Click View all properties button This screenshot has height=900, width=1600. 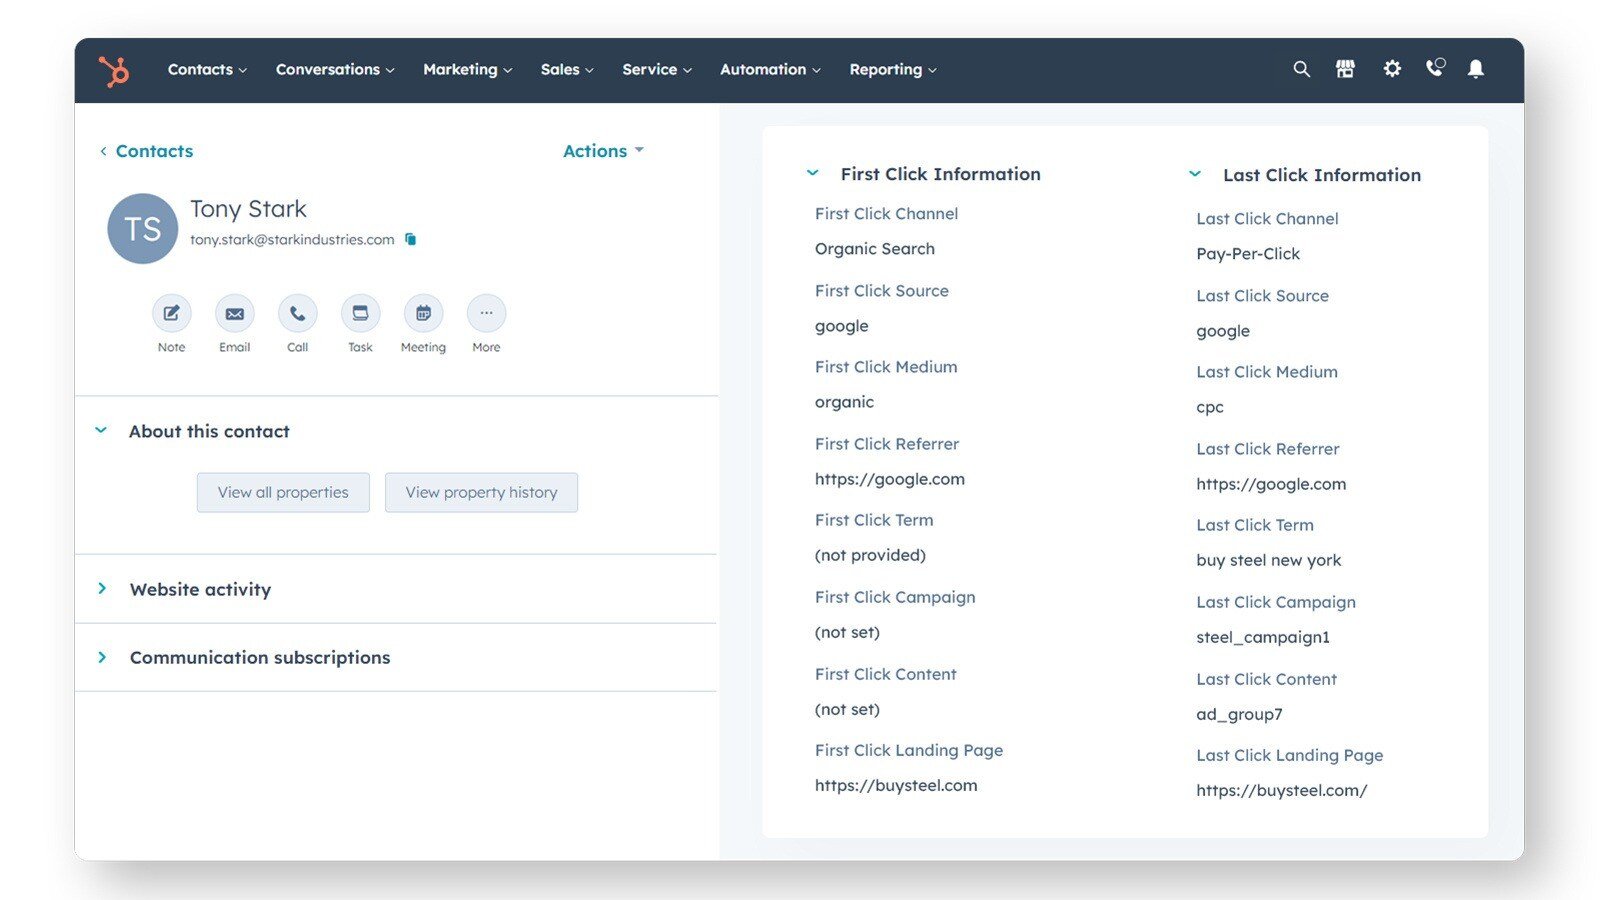pos(283,493)
